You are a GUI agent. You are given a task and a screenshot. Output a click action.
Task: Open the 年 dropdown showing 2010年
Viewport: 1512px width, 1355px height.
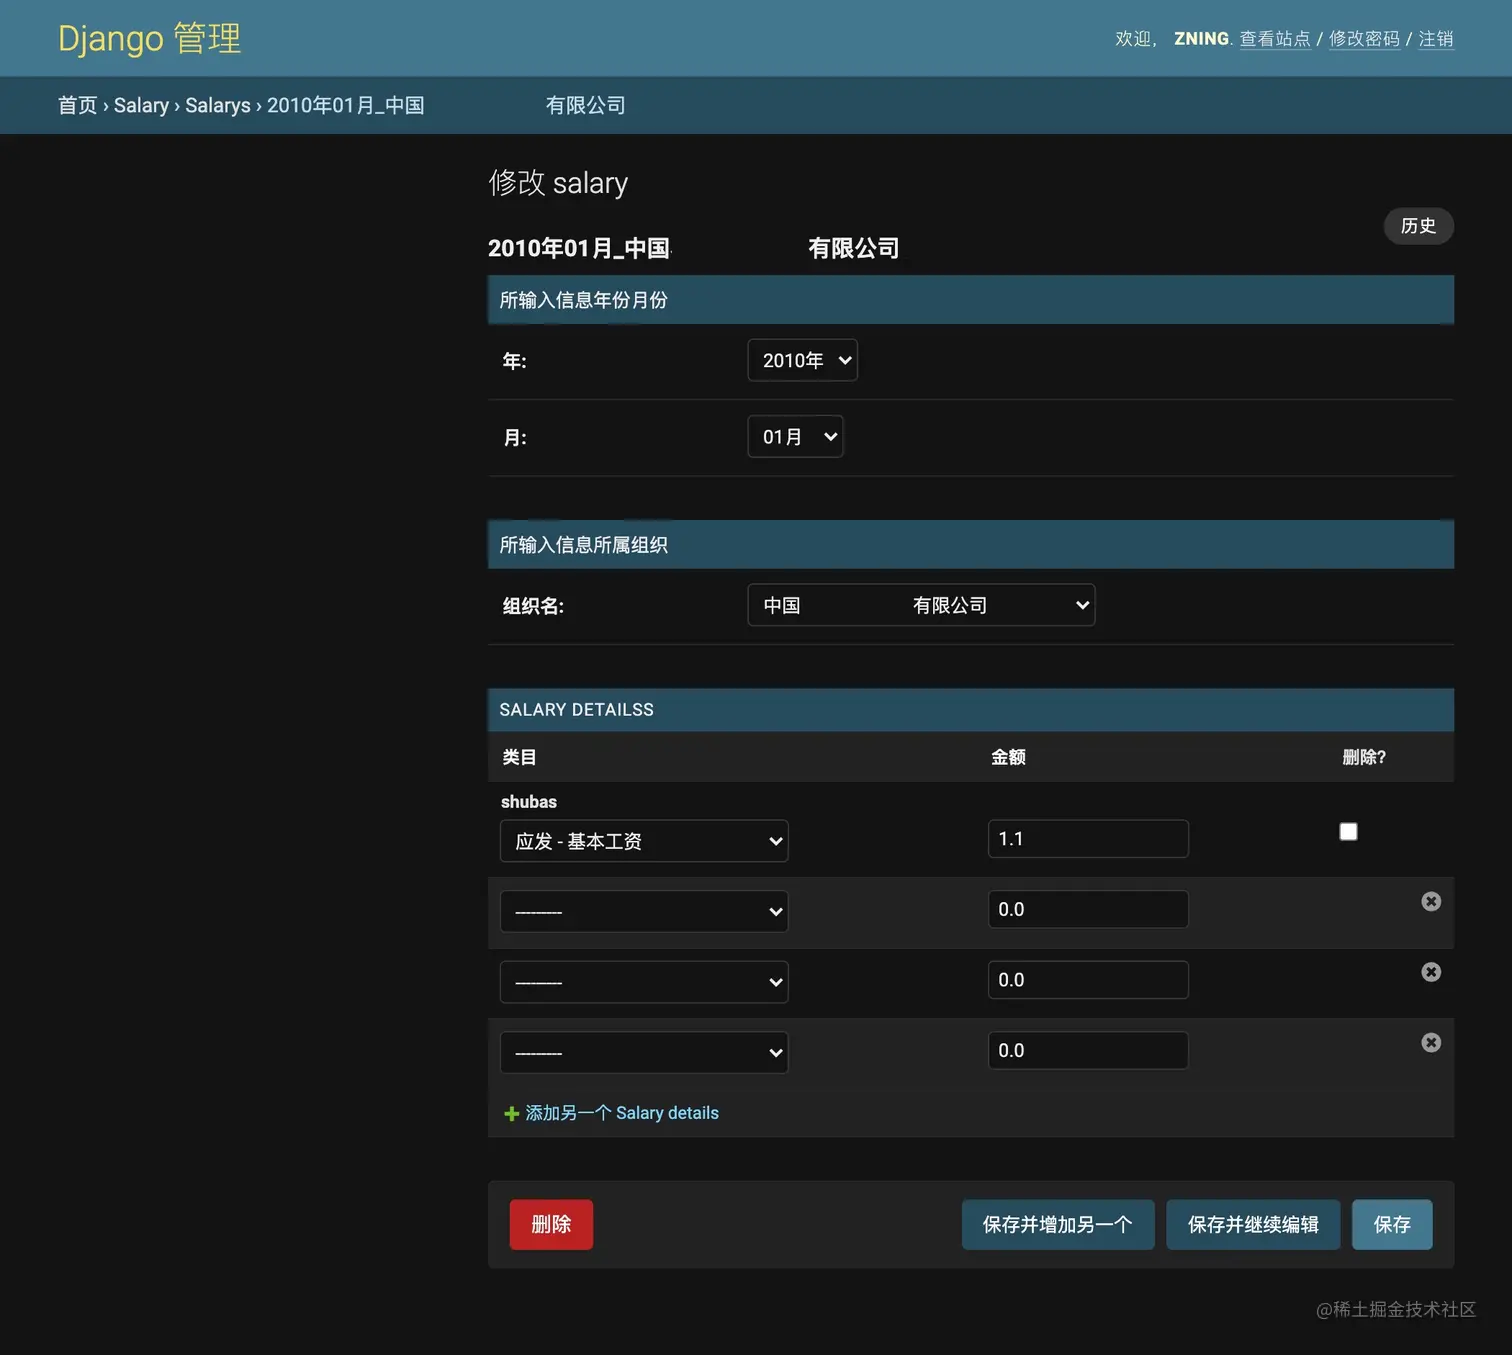[x=802, y=360]
